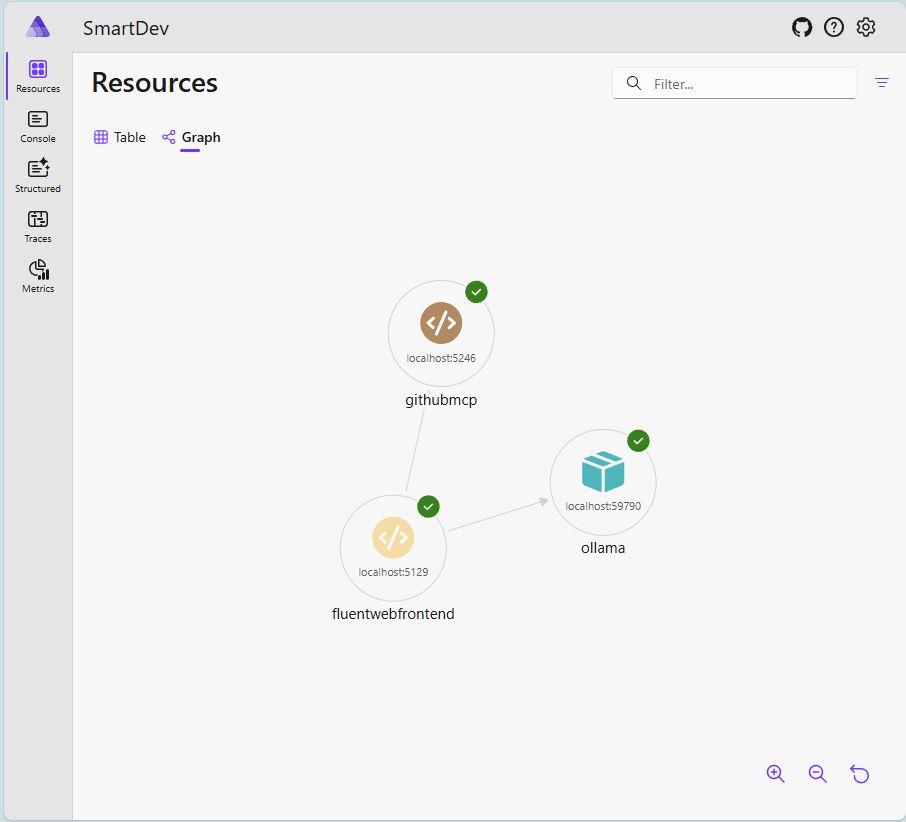Screen dimensions: 906x822
Task: Switch to the Table view tab
Action: pos(120,137)
